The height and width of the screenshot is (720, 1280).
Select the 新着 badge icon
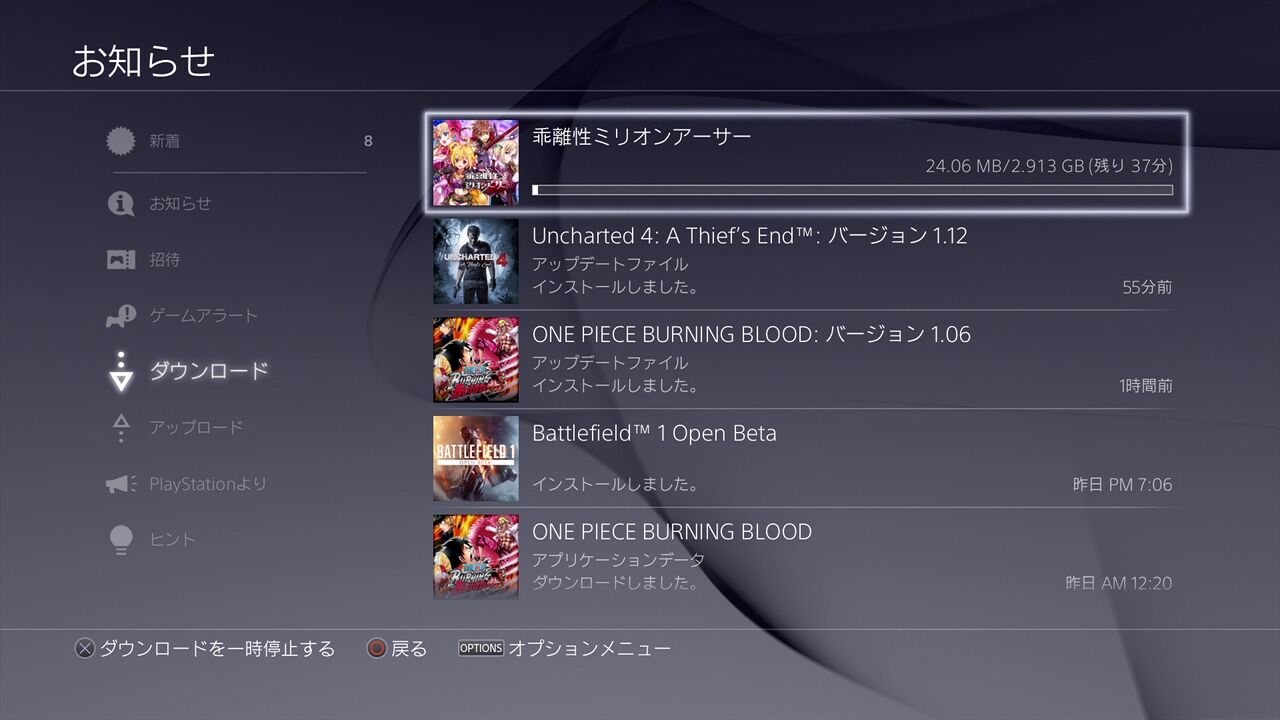[x=121, y=141]
